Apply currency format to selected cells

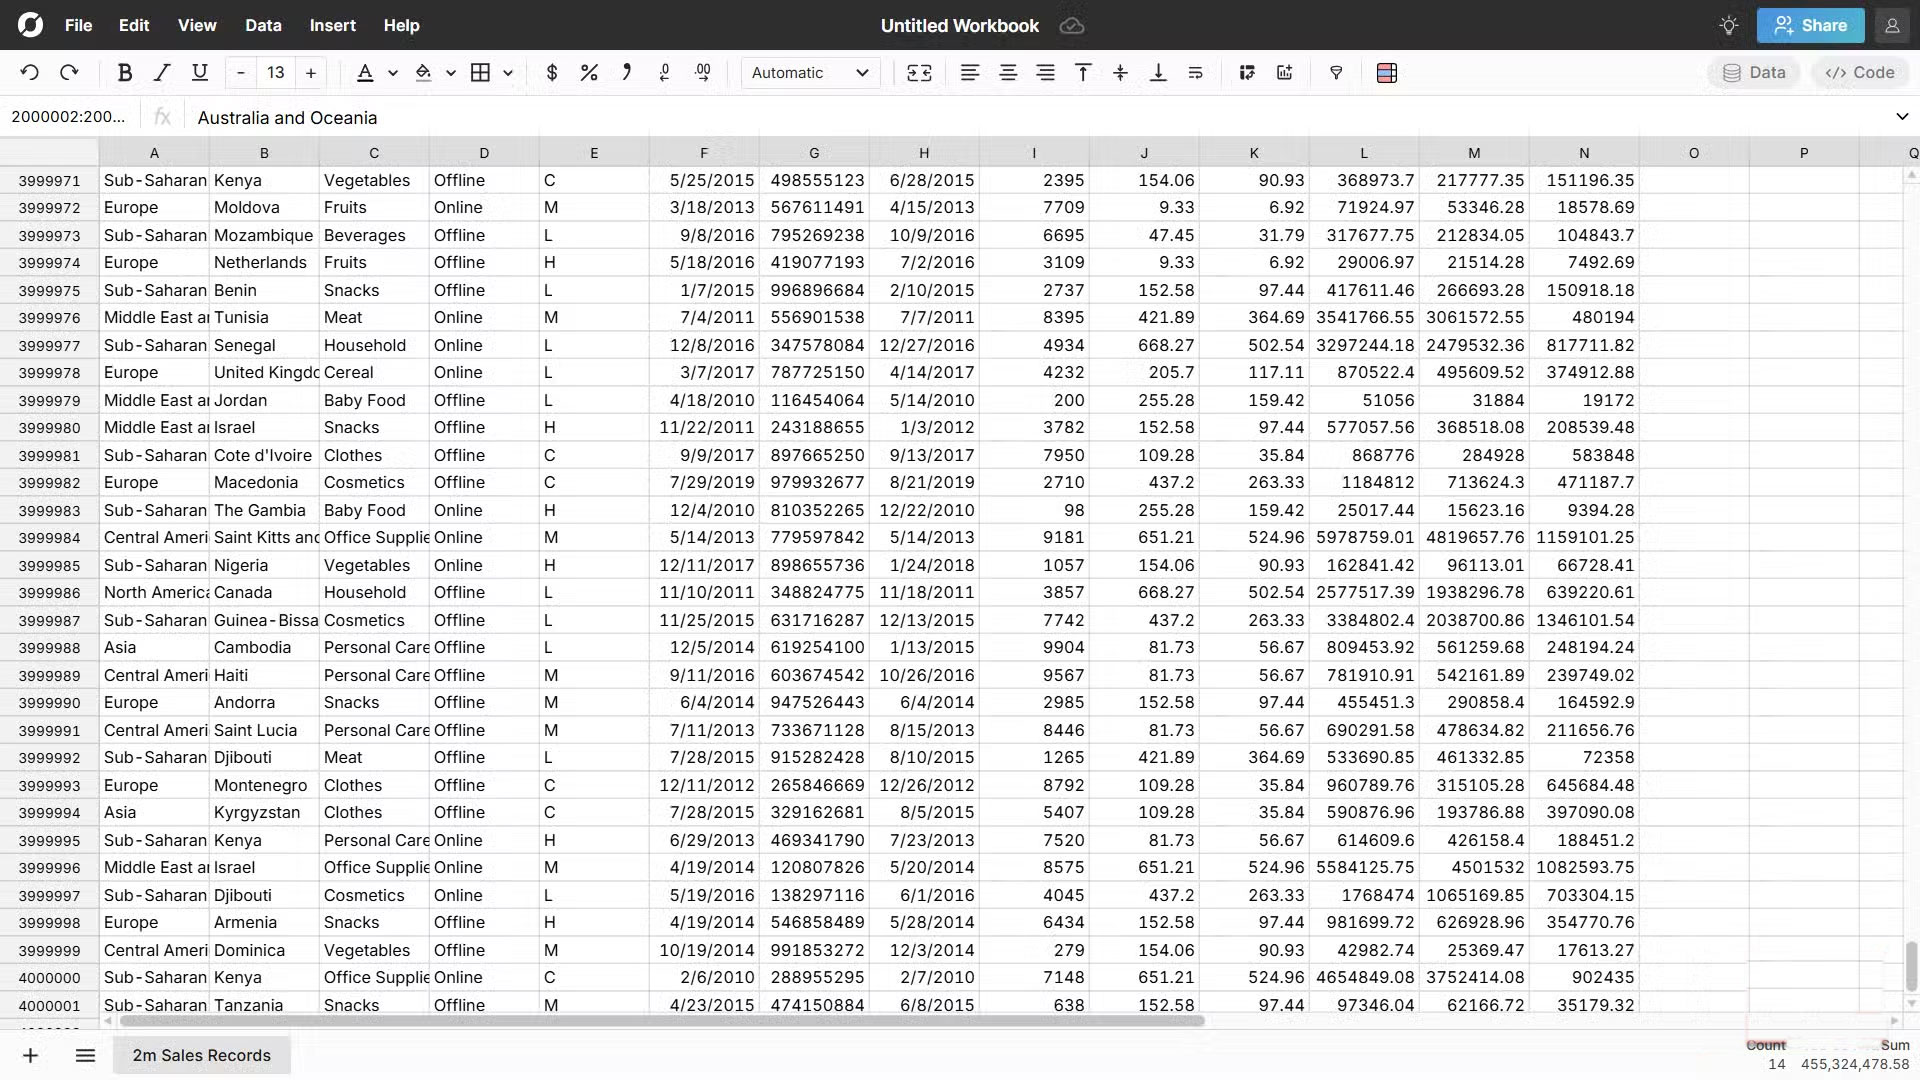point(551,72)
